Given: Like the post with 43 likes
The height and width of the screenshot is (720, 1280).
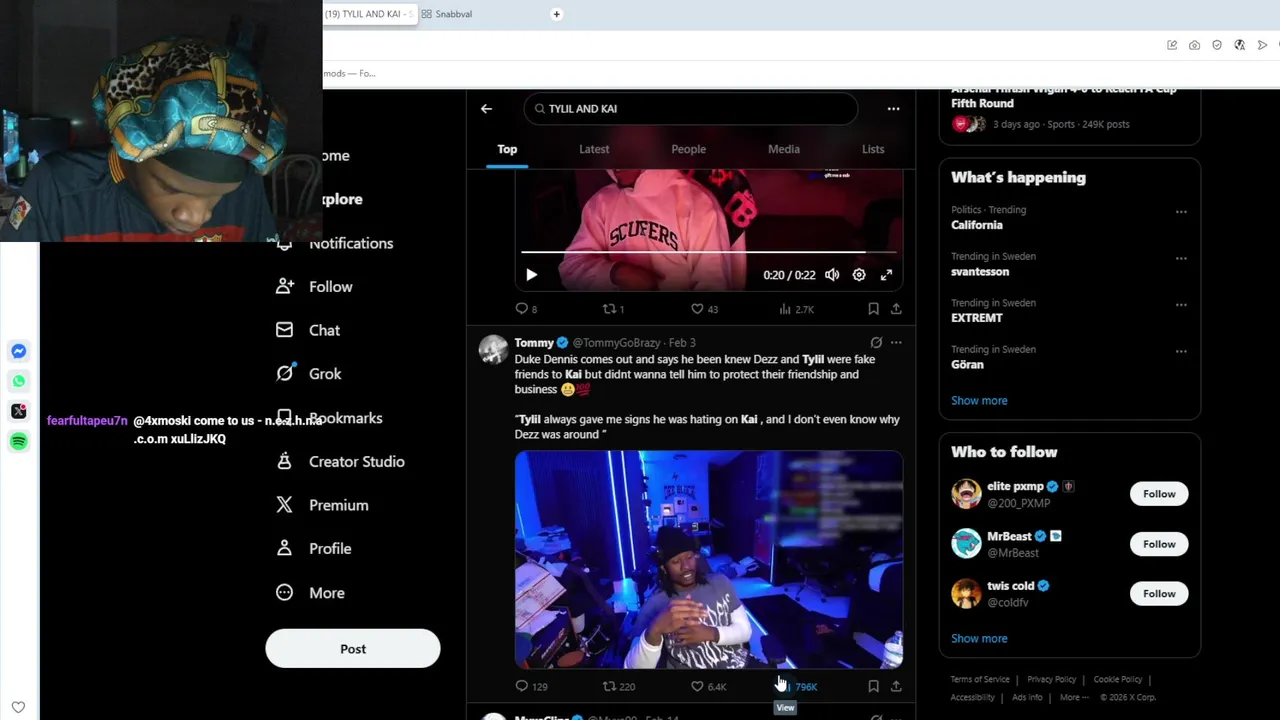Looking at the screenshot, I should (x=704, y=309).
